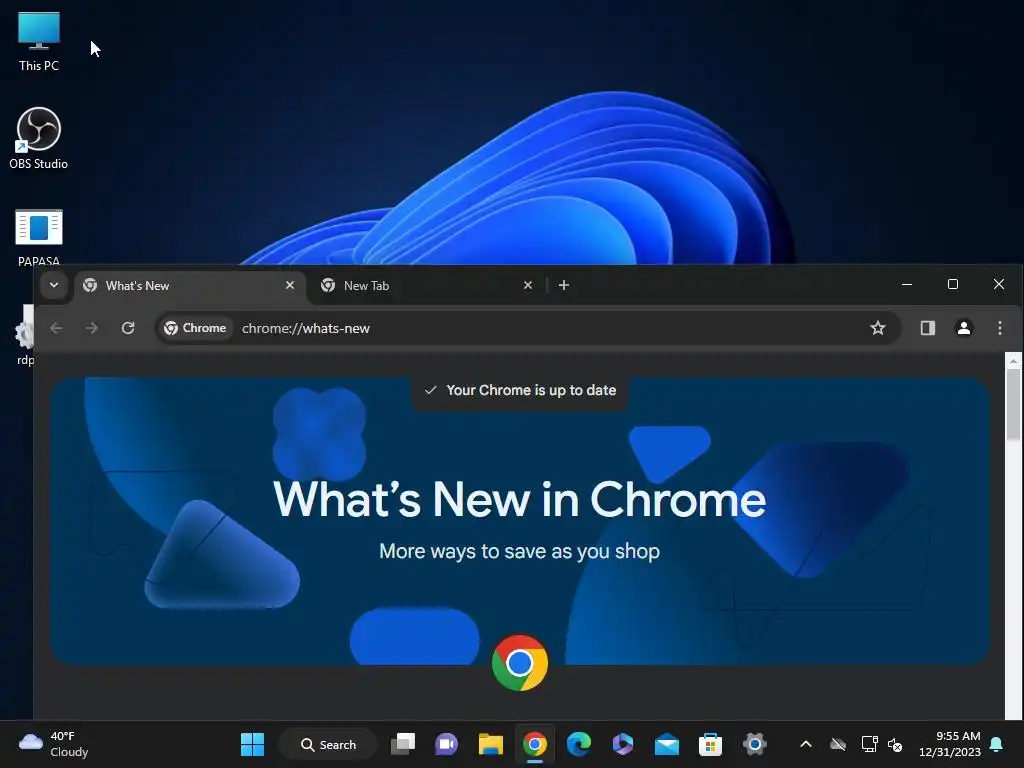
Task: Show hidden system tray icons
Action: tap(806, 744)
